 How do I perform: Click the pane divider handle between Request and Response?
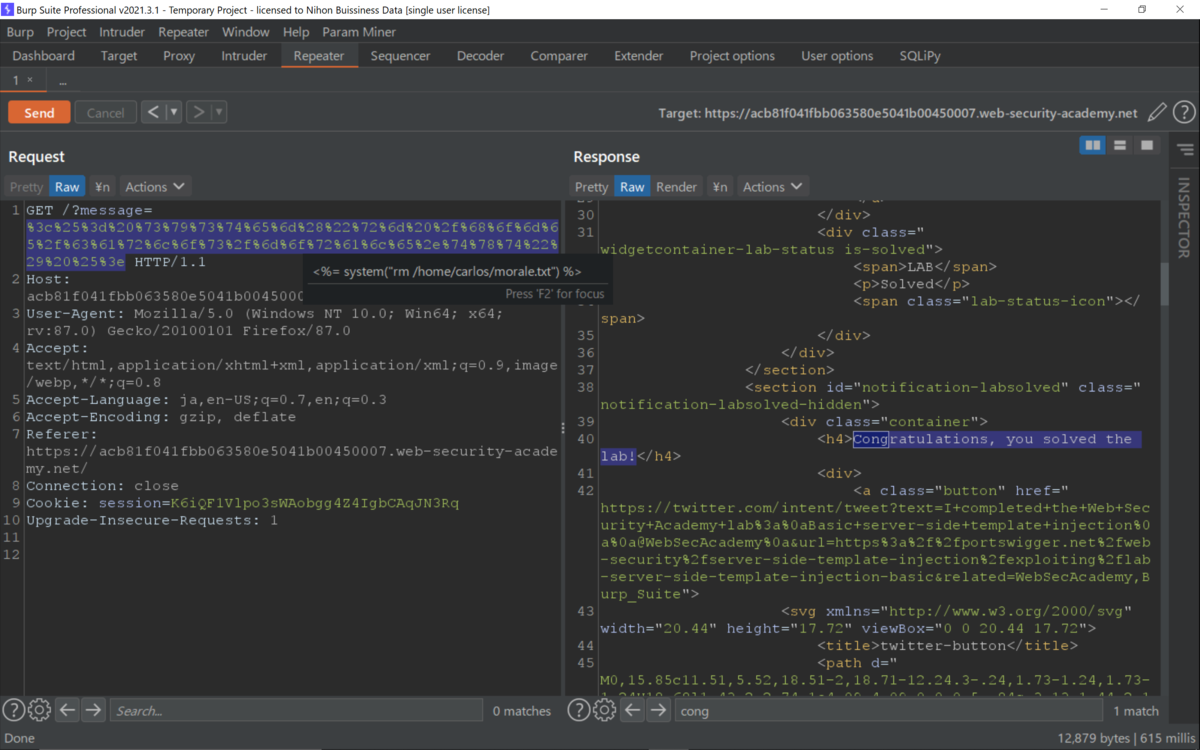point(563,428)
